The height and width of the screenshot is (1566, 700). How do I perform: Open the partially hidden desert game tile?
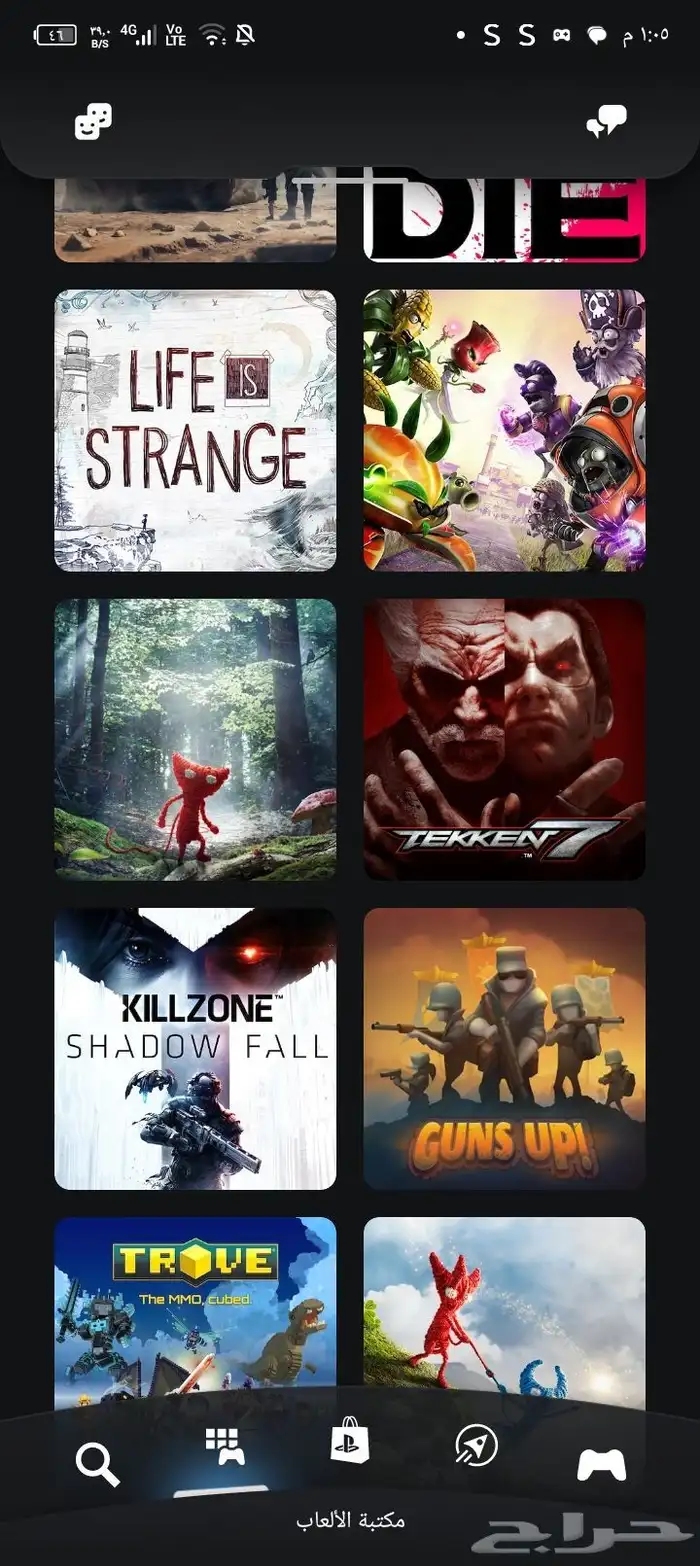tap(195, 220)
